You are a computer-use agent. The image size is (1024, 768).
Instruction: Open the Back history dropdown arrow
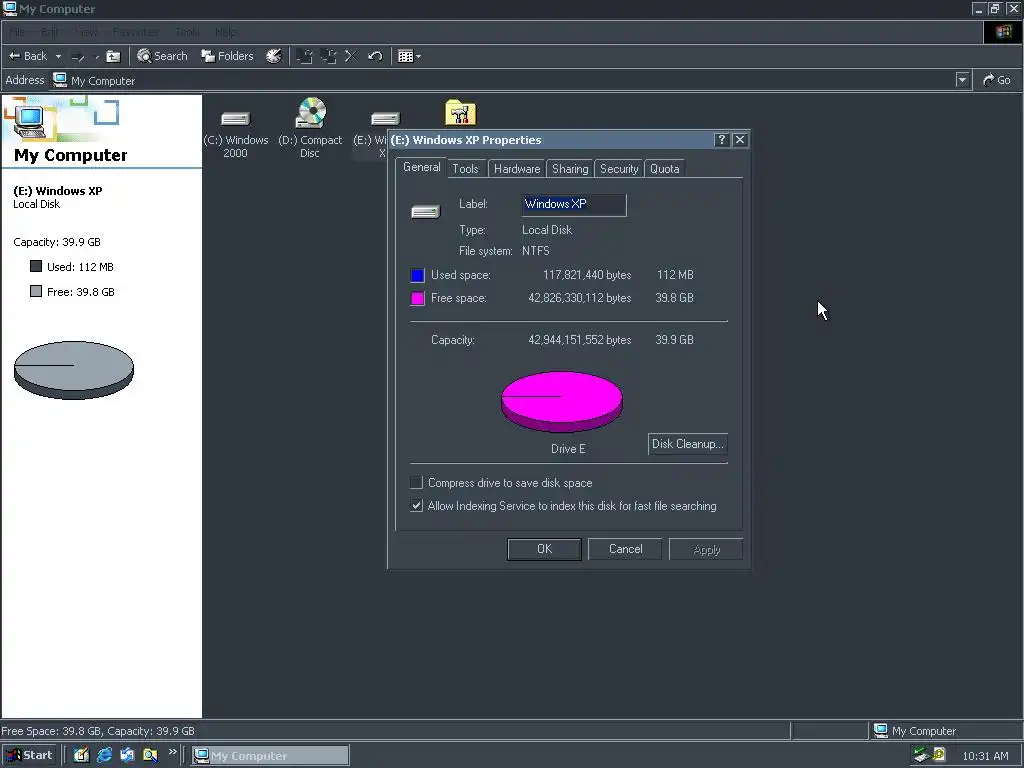tap(58, 56)
